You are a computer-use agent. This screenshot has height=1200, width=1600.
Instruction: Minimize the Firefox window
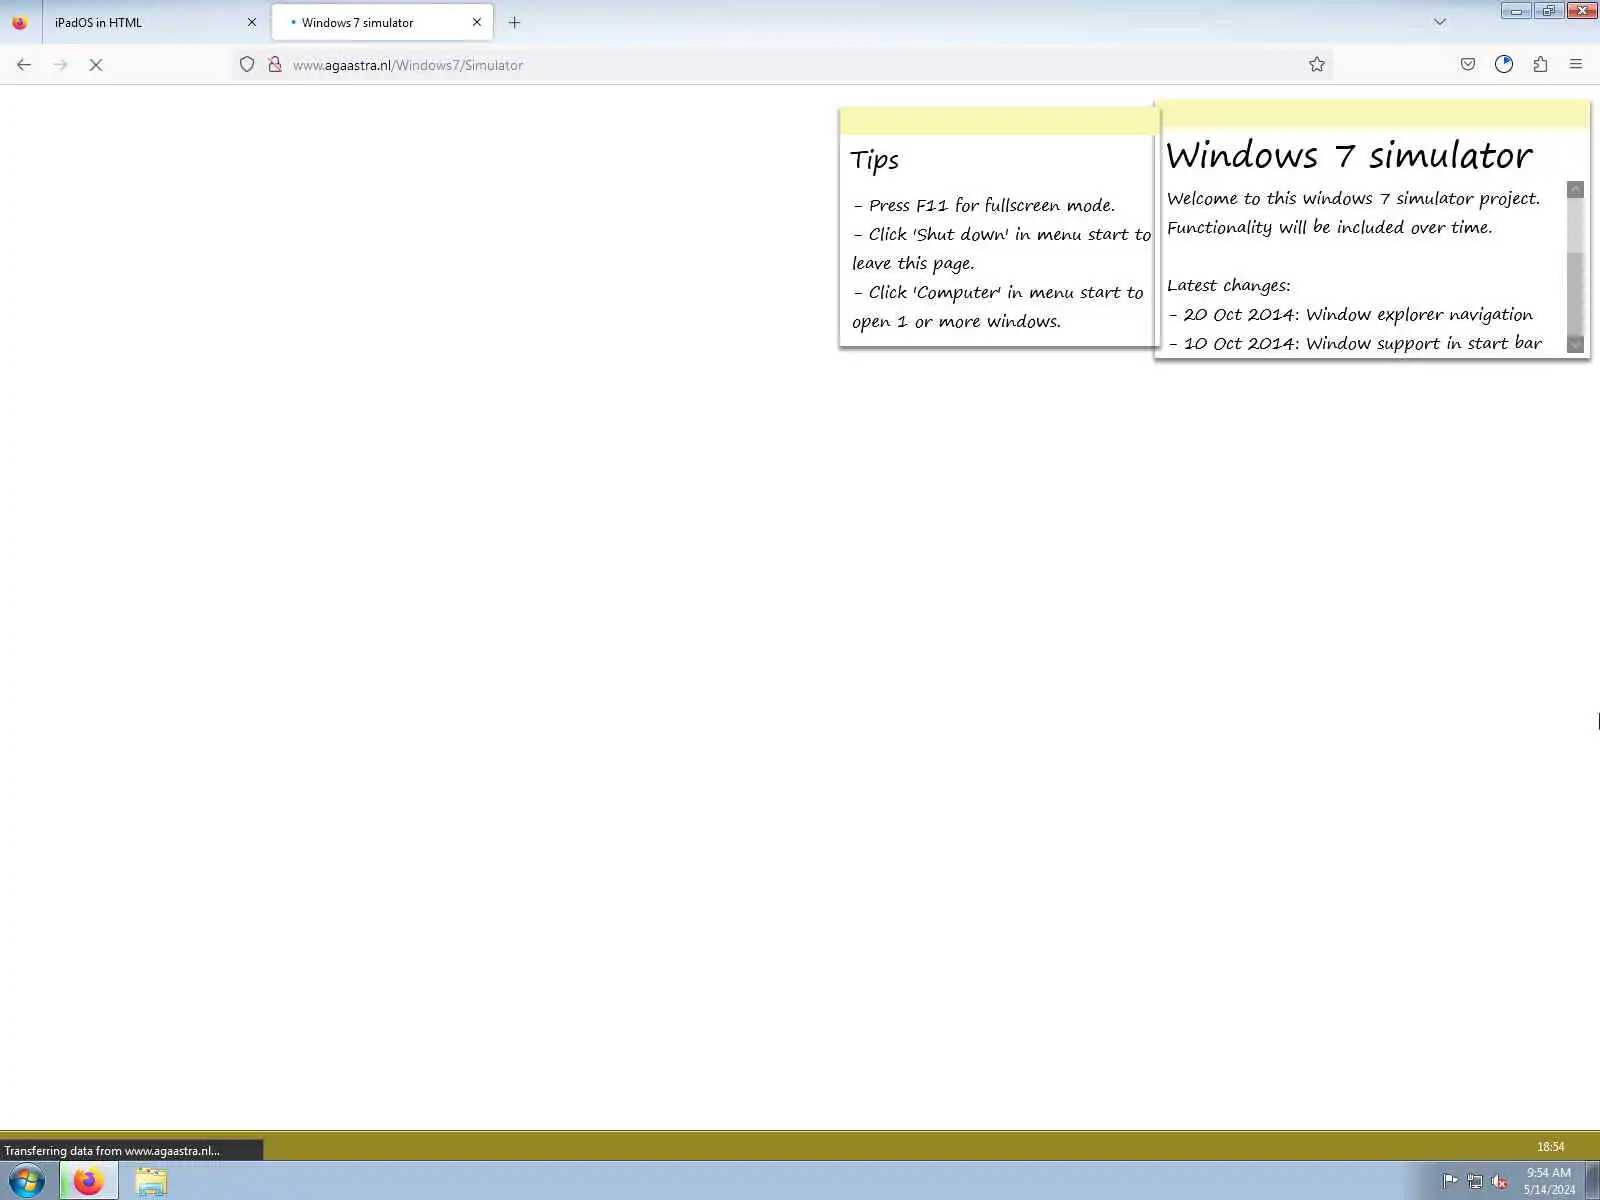pyautogui.click(x=1516, y=11)
